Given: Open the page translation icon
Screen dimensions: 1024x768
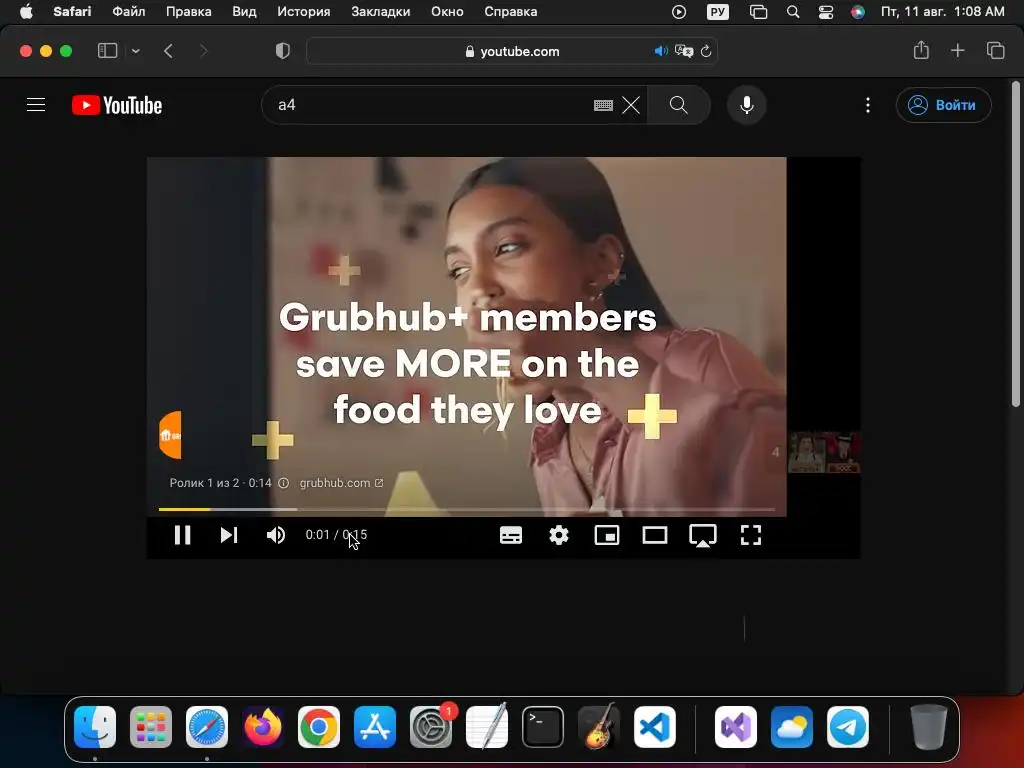Looking at the screenshot, I should pyautogui.click(x=684, y=51).
